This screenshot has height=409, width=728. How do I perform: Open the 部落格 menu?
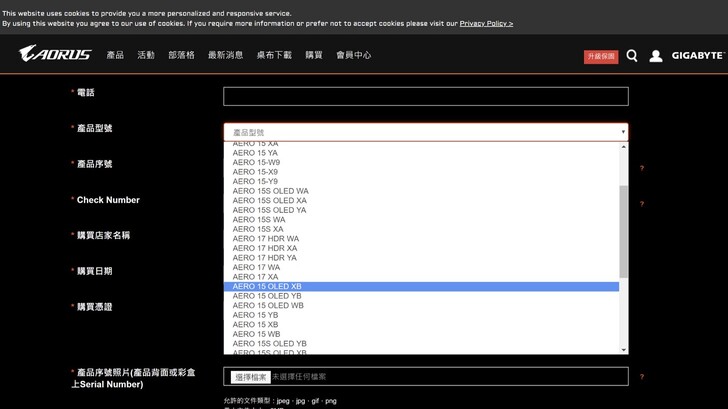tap(181, 55)
